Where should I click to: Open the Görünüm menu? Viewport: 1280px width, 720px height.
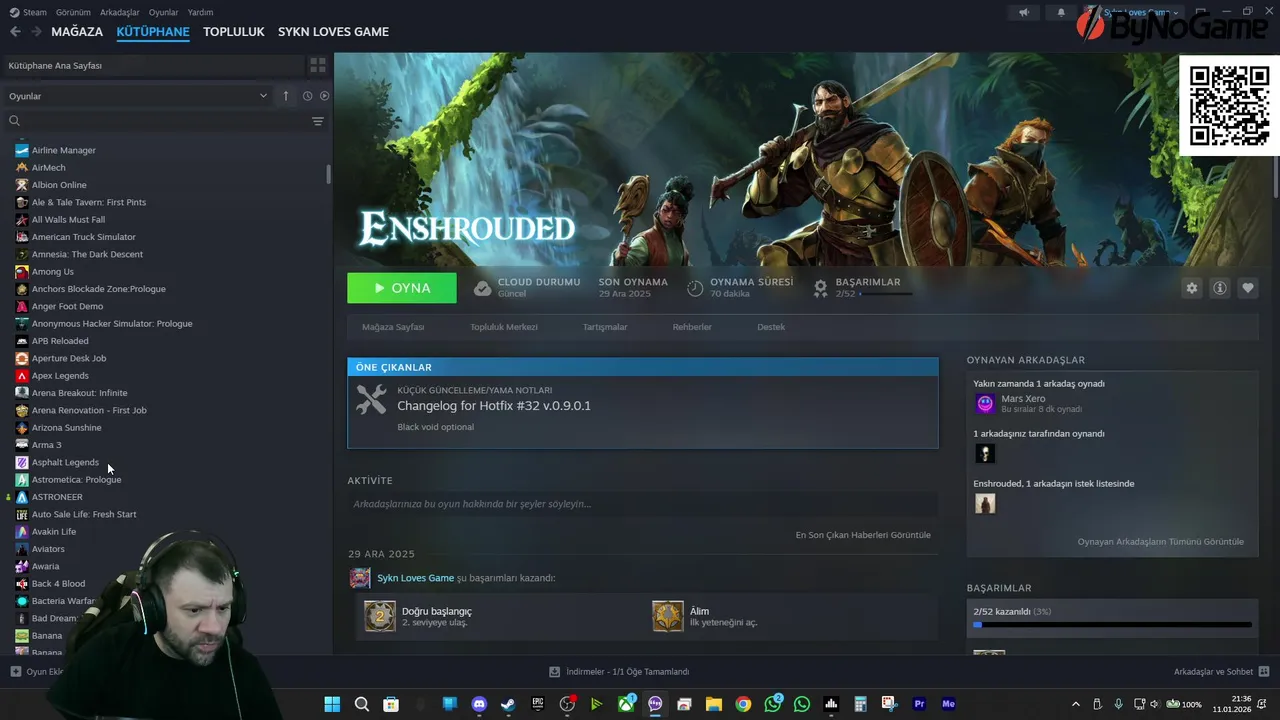73,12
